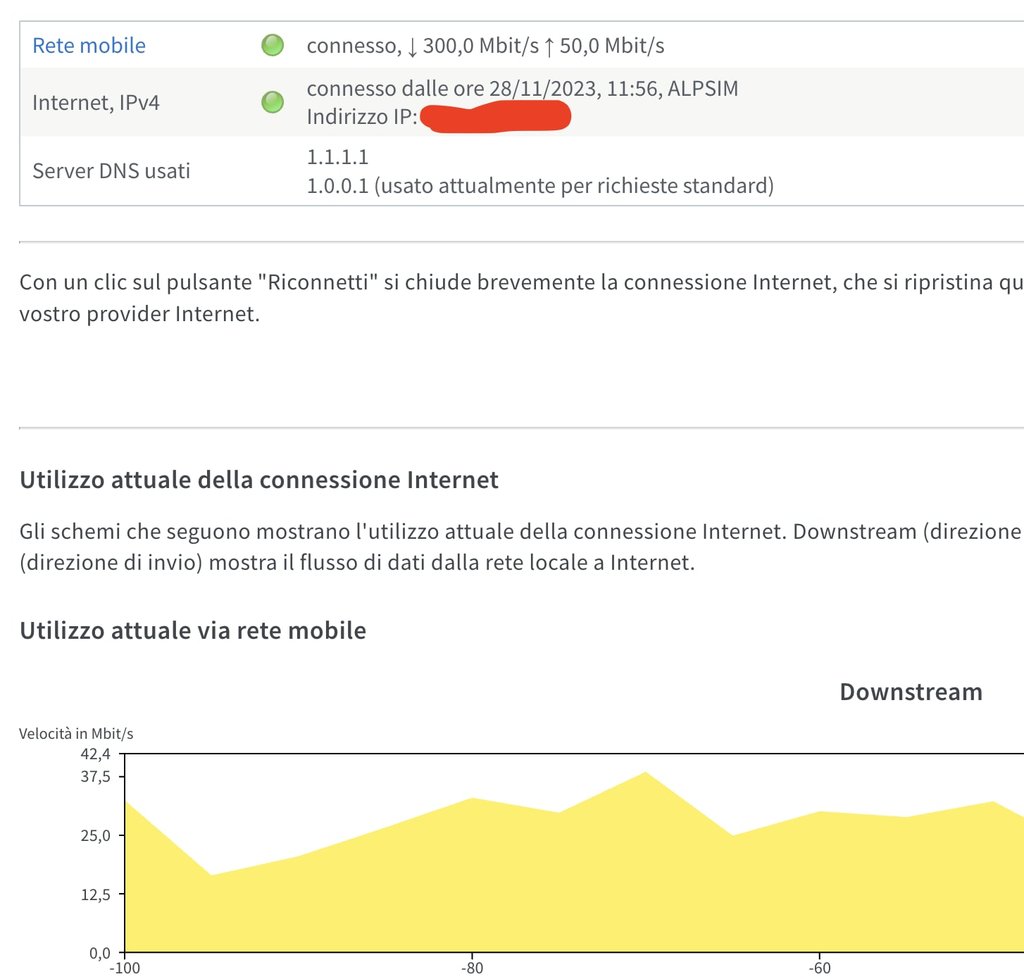Click the connection timestamp with ALPSIM
This screenshot has height=979, width=1024.
tap(522, 89)
